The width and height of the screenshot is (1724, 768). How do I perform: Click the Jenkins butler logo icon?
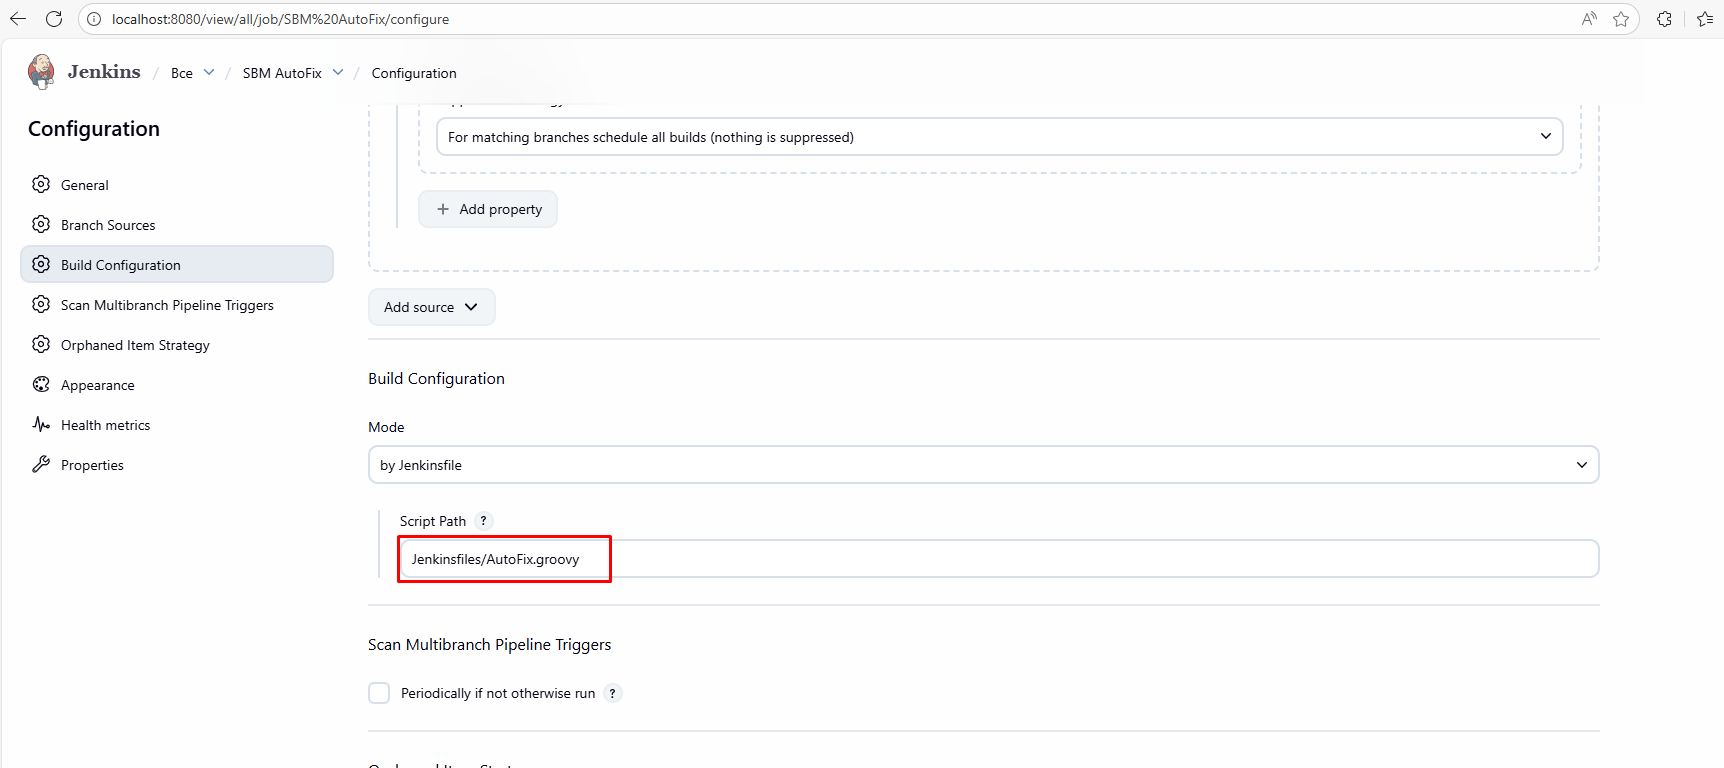click(x=41, y=72)
